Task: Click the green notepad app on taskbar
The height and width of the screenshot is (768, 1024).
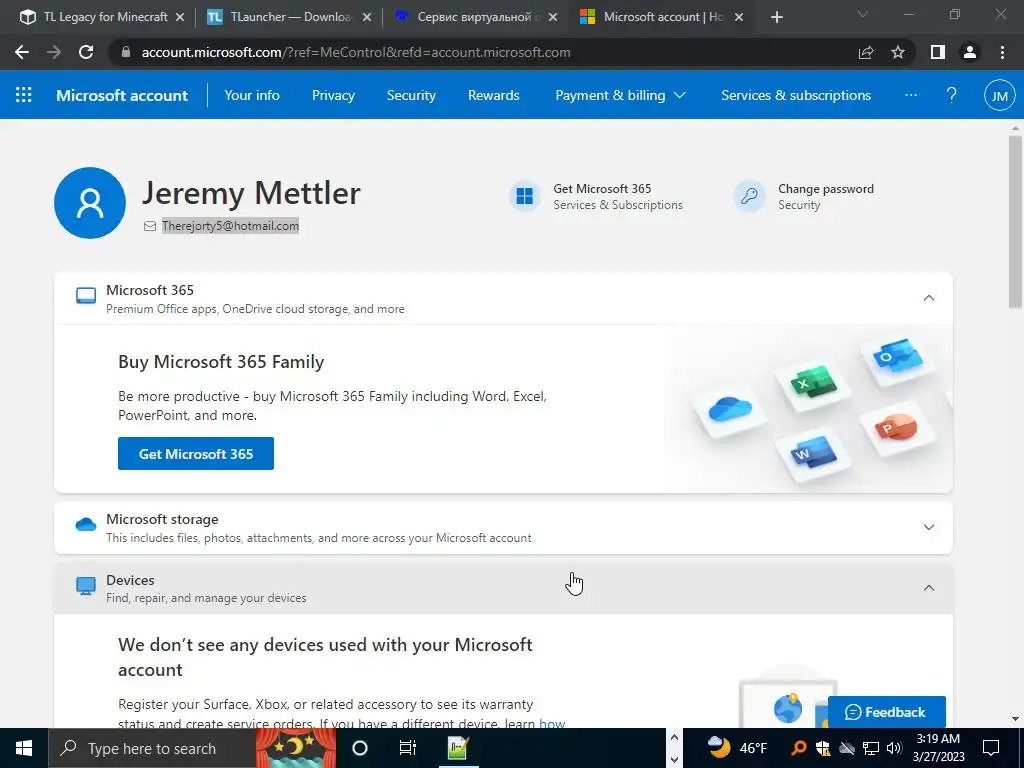Action: 457,748
